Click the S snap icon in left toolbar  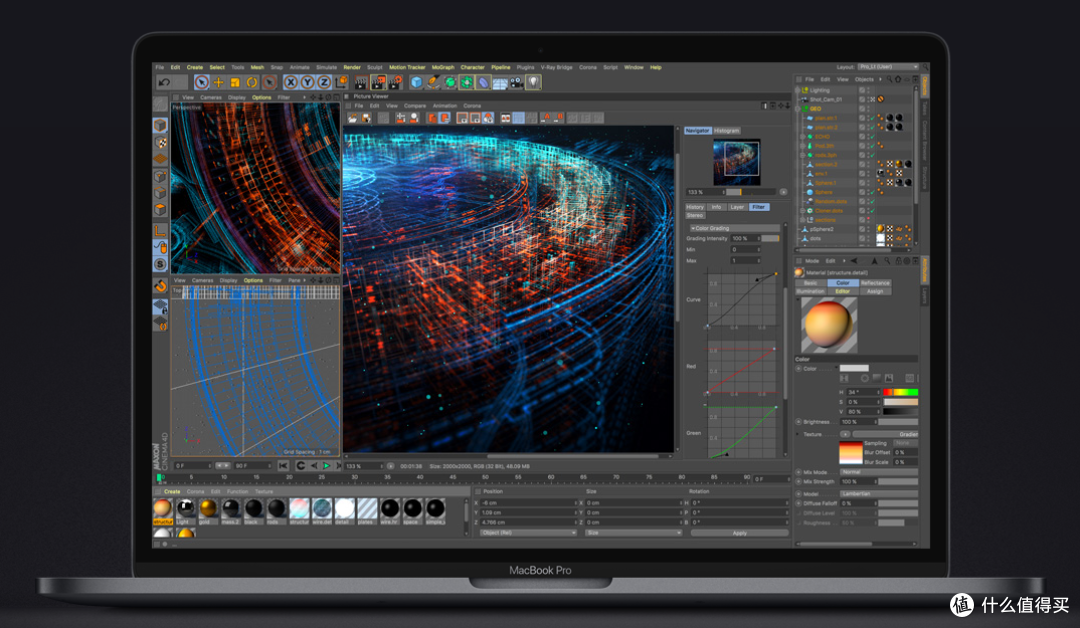pos(160,264)
